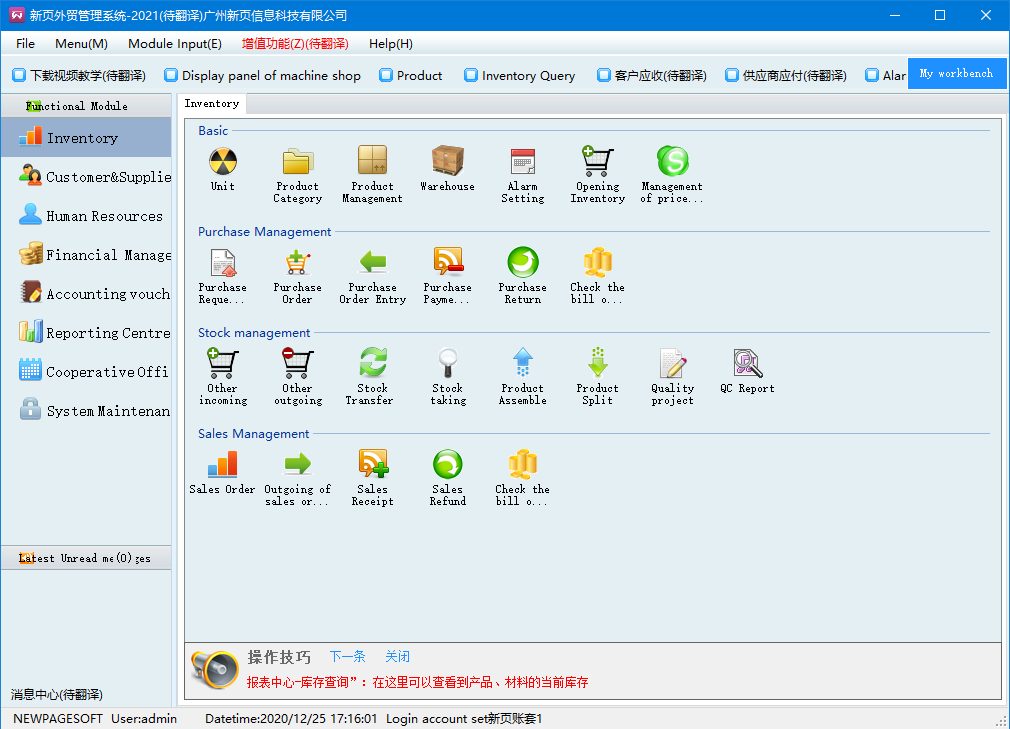
Task: Launch Stock Transfer icon
Action: point(372,364)
